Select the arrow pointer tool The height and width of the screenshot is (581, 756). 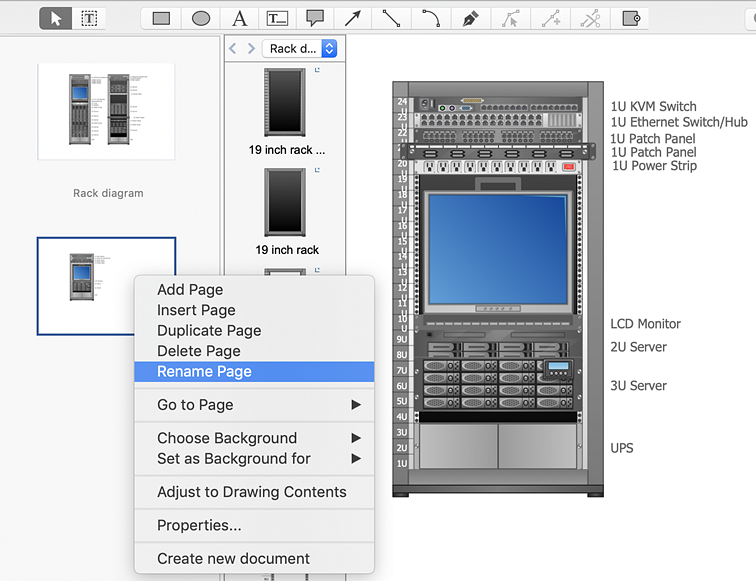click(55, 18)
